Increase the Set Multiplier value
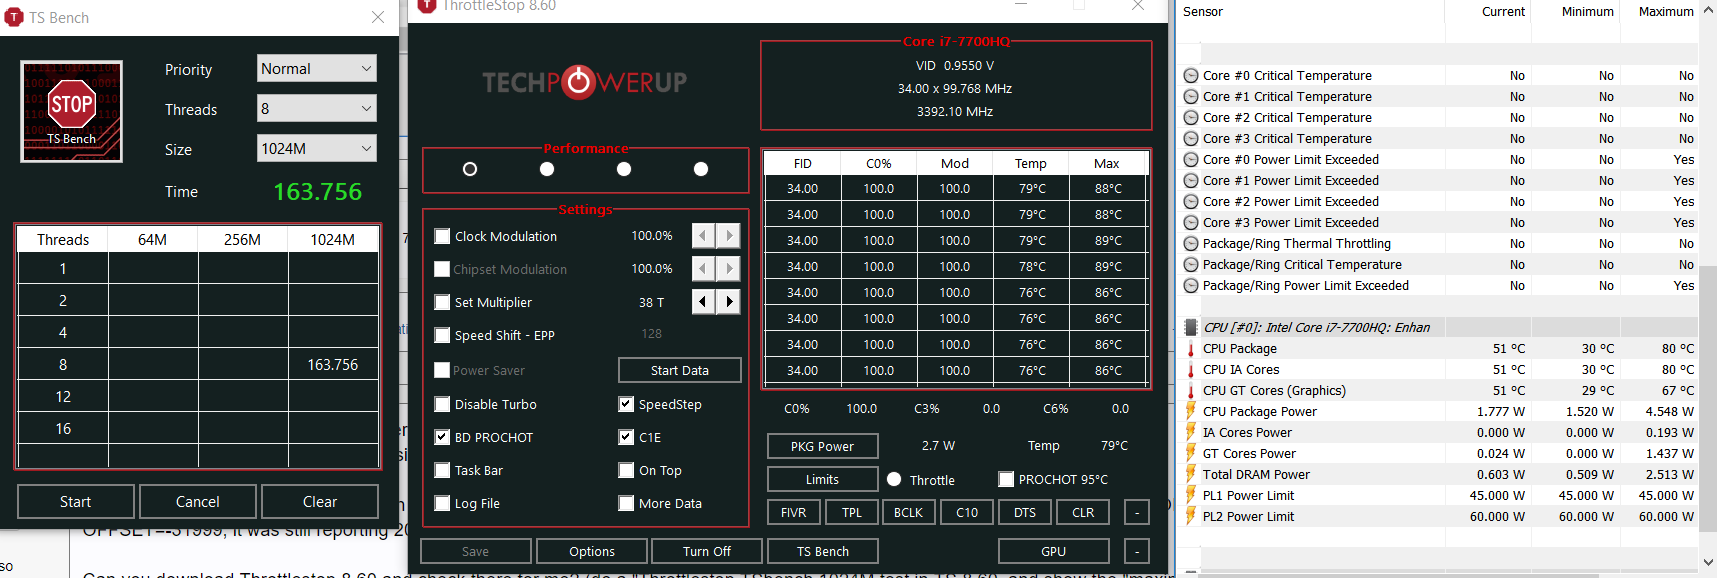This screenshot has height=578, width=1717. coord(729,302)
